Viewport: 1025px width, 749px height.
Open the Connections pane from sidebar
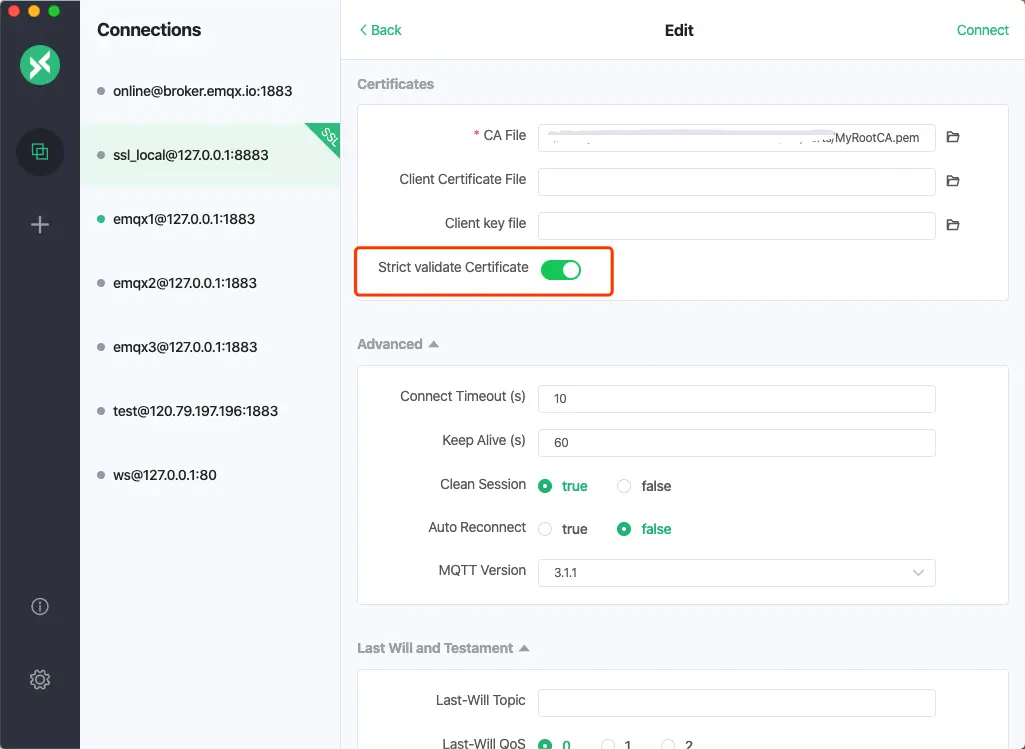click(40, 152)
